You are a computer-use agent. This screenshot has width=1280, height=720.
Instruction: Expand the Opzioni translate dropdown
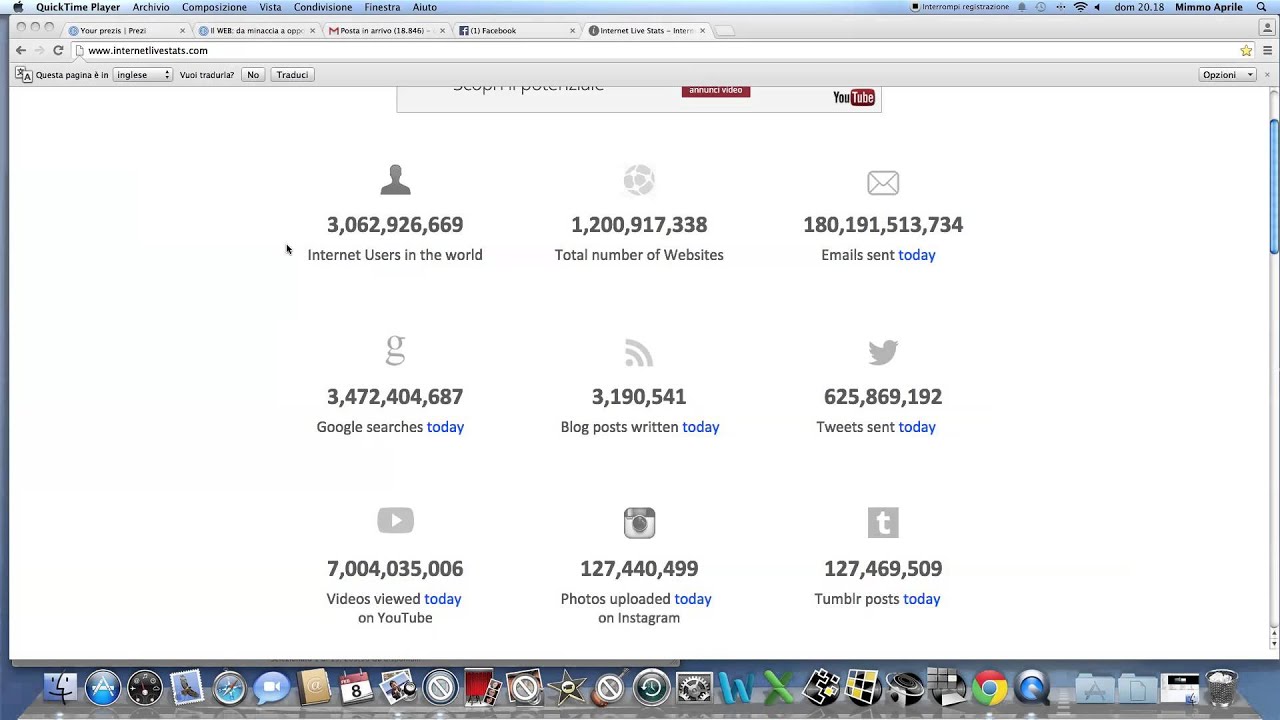pyautogui.click(x=1228, y=75)
